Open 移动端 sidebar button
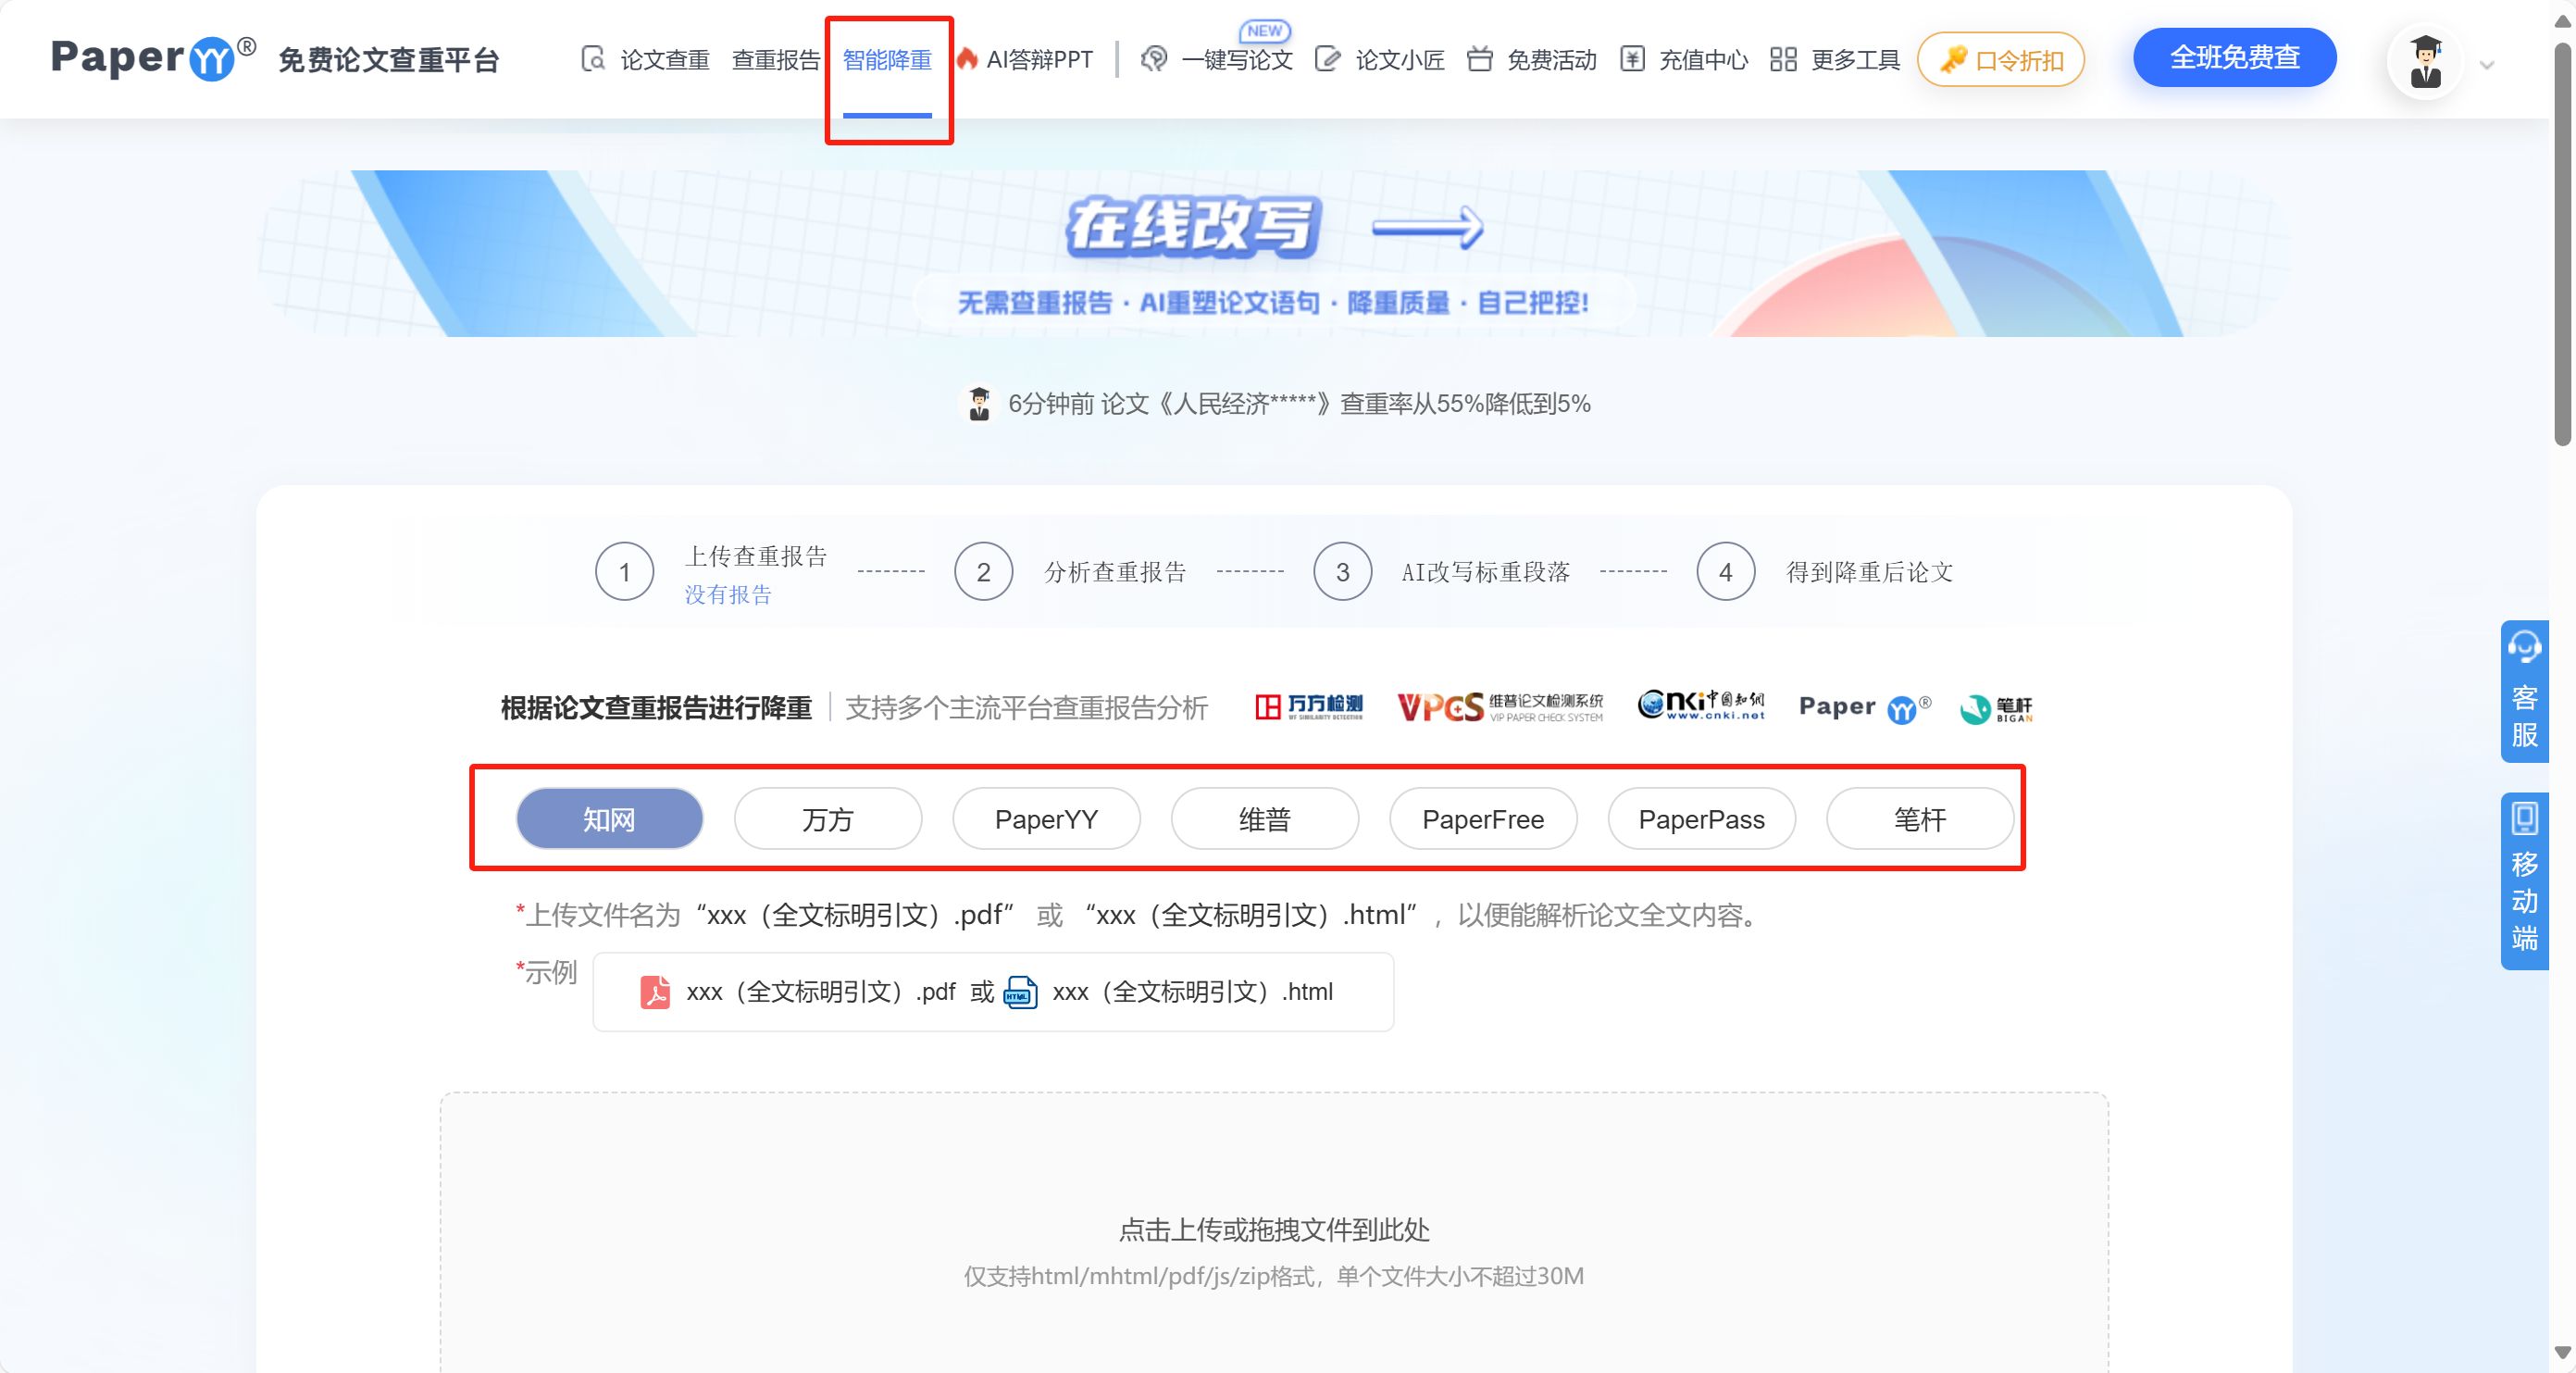This screenshot has width=2576, height=1373. tap(2524, 881)
